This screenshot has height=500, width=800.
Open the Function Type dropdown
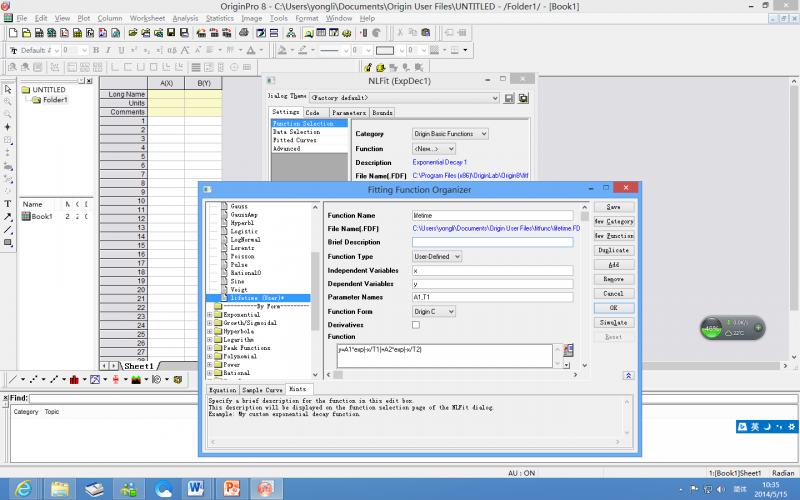(x=437, y=256)
